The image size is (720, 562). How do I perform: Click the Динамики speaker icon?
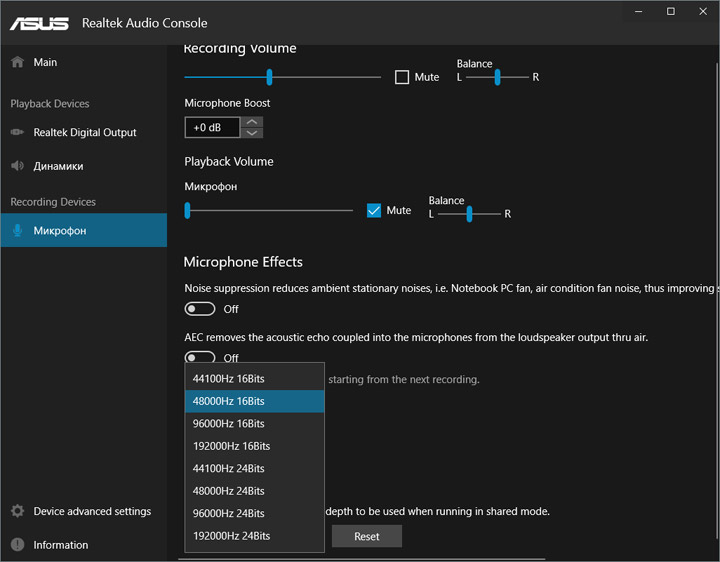(17, 166)
